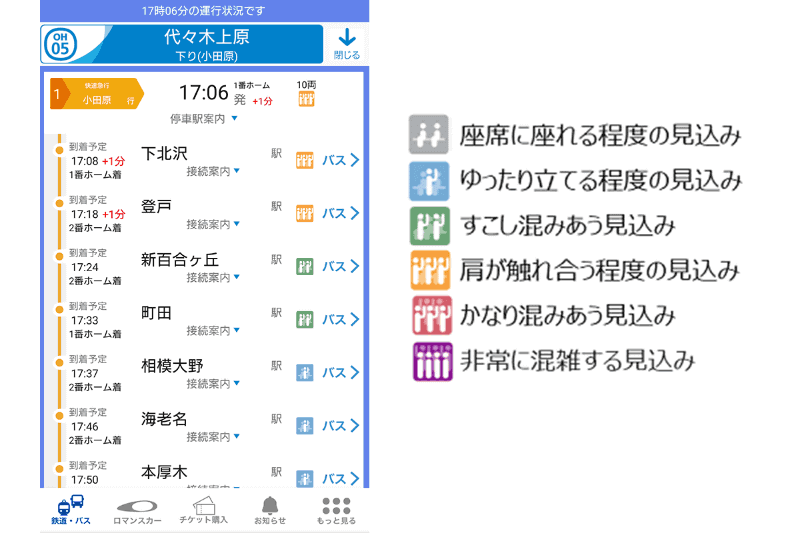Select 海老名 station name

tap(164, 419)
